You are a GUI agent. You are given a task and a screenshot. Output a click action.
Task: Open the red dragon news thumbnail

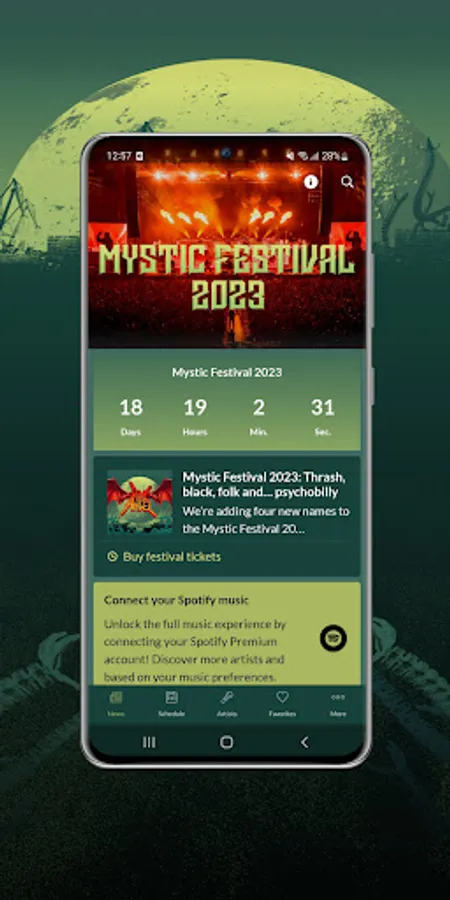click(139, 502)
